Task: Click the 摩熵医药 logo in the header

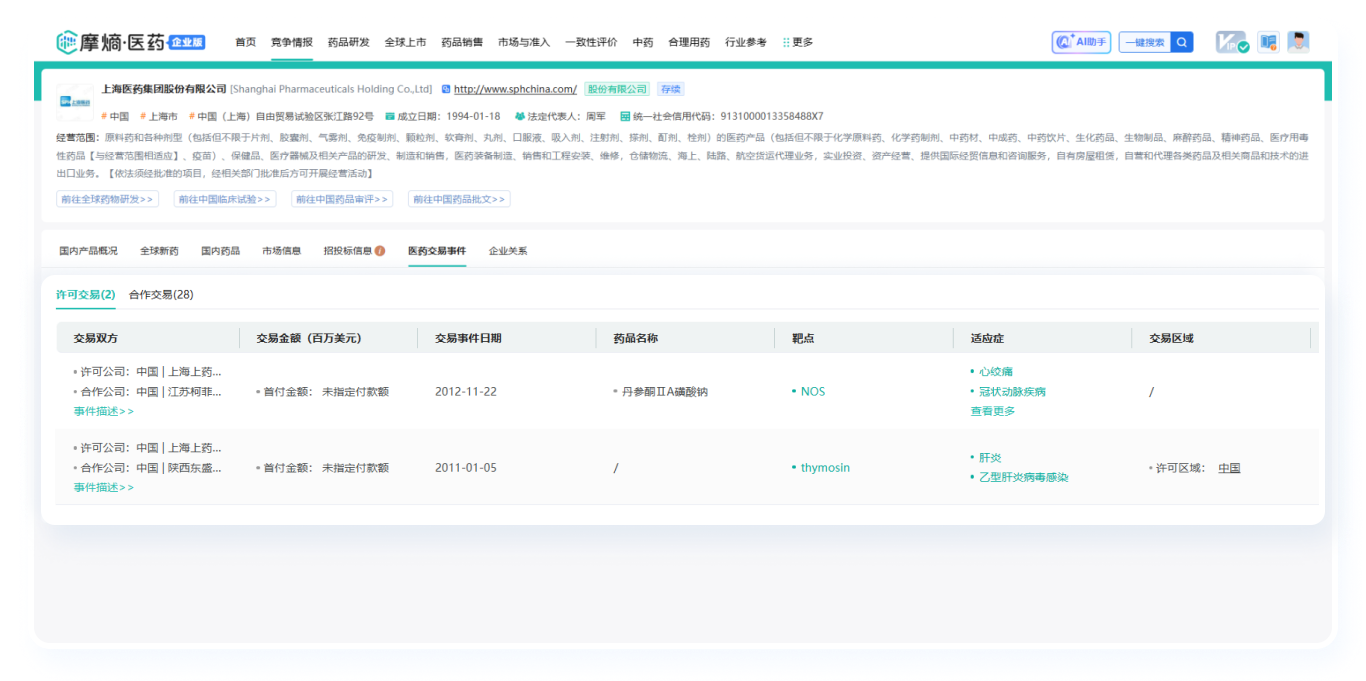Action: point(130,42)
